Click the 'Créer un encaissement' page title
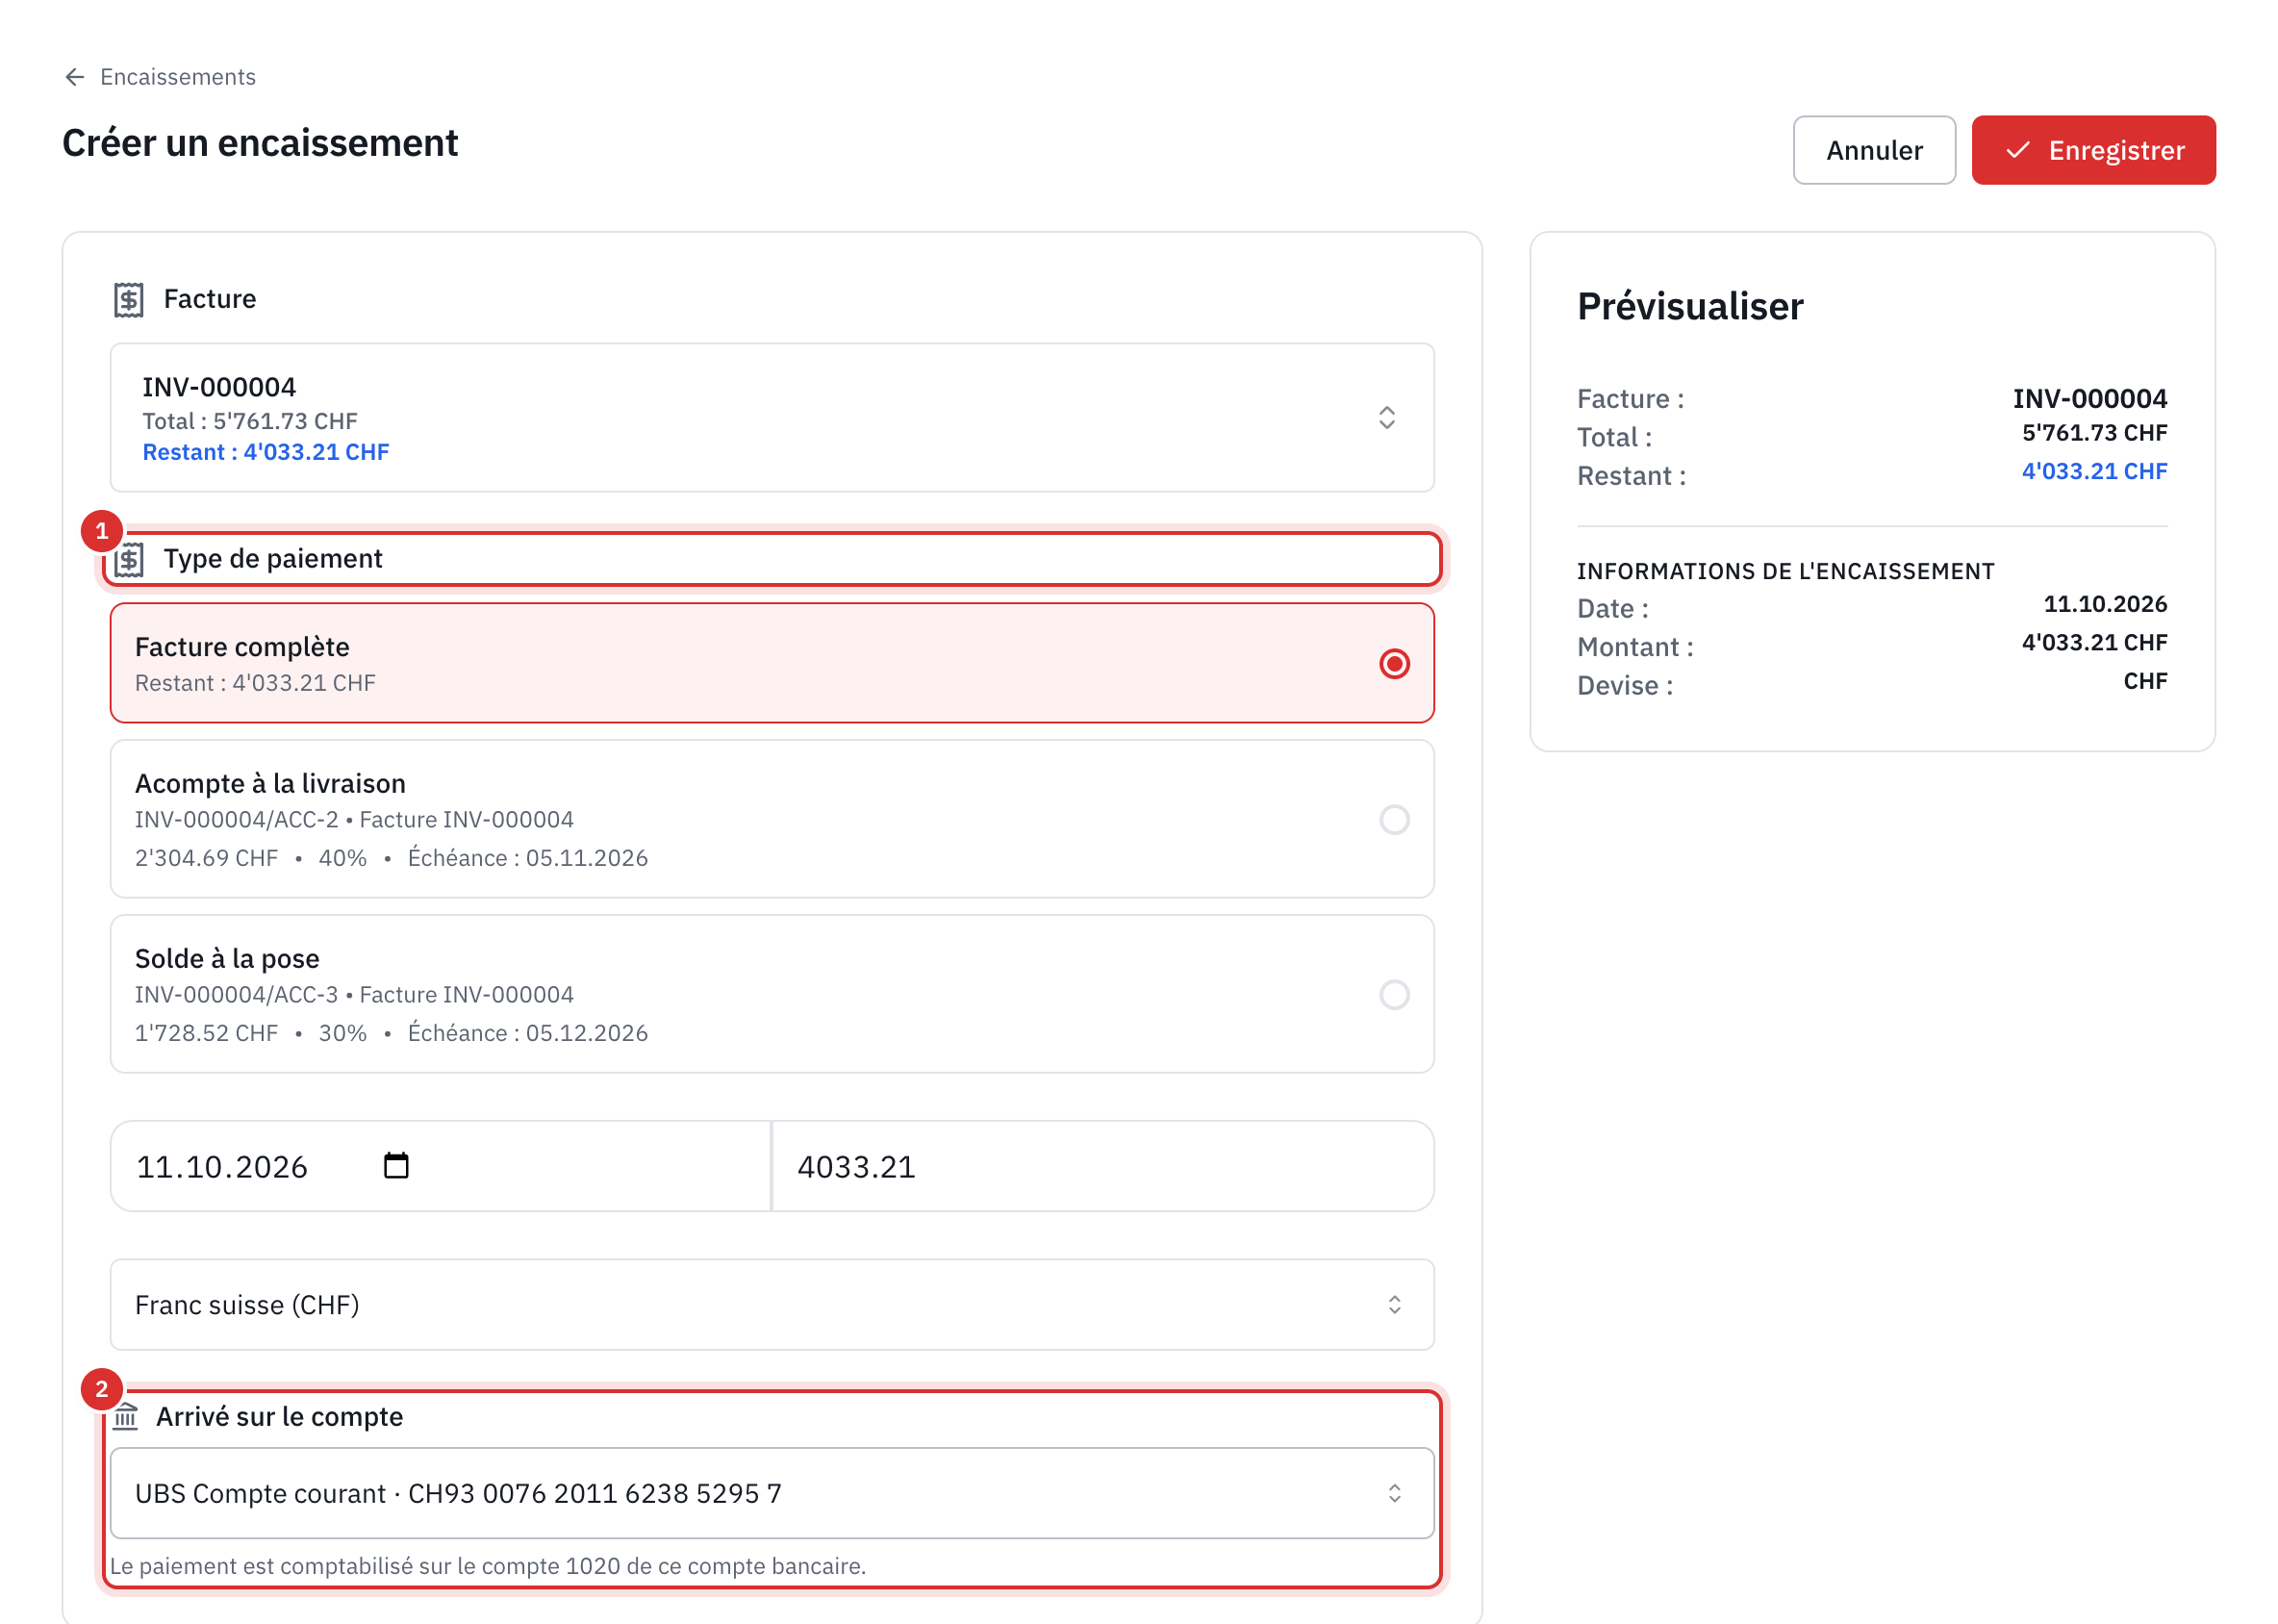2278x1624 pixels. tap(260, 143)
